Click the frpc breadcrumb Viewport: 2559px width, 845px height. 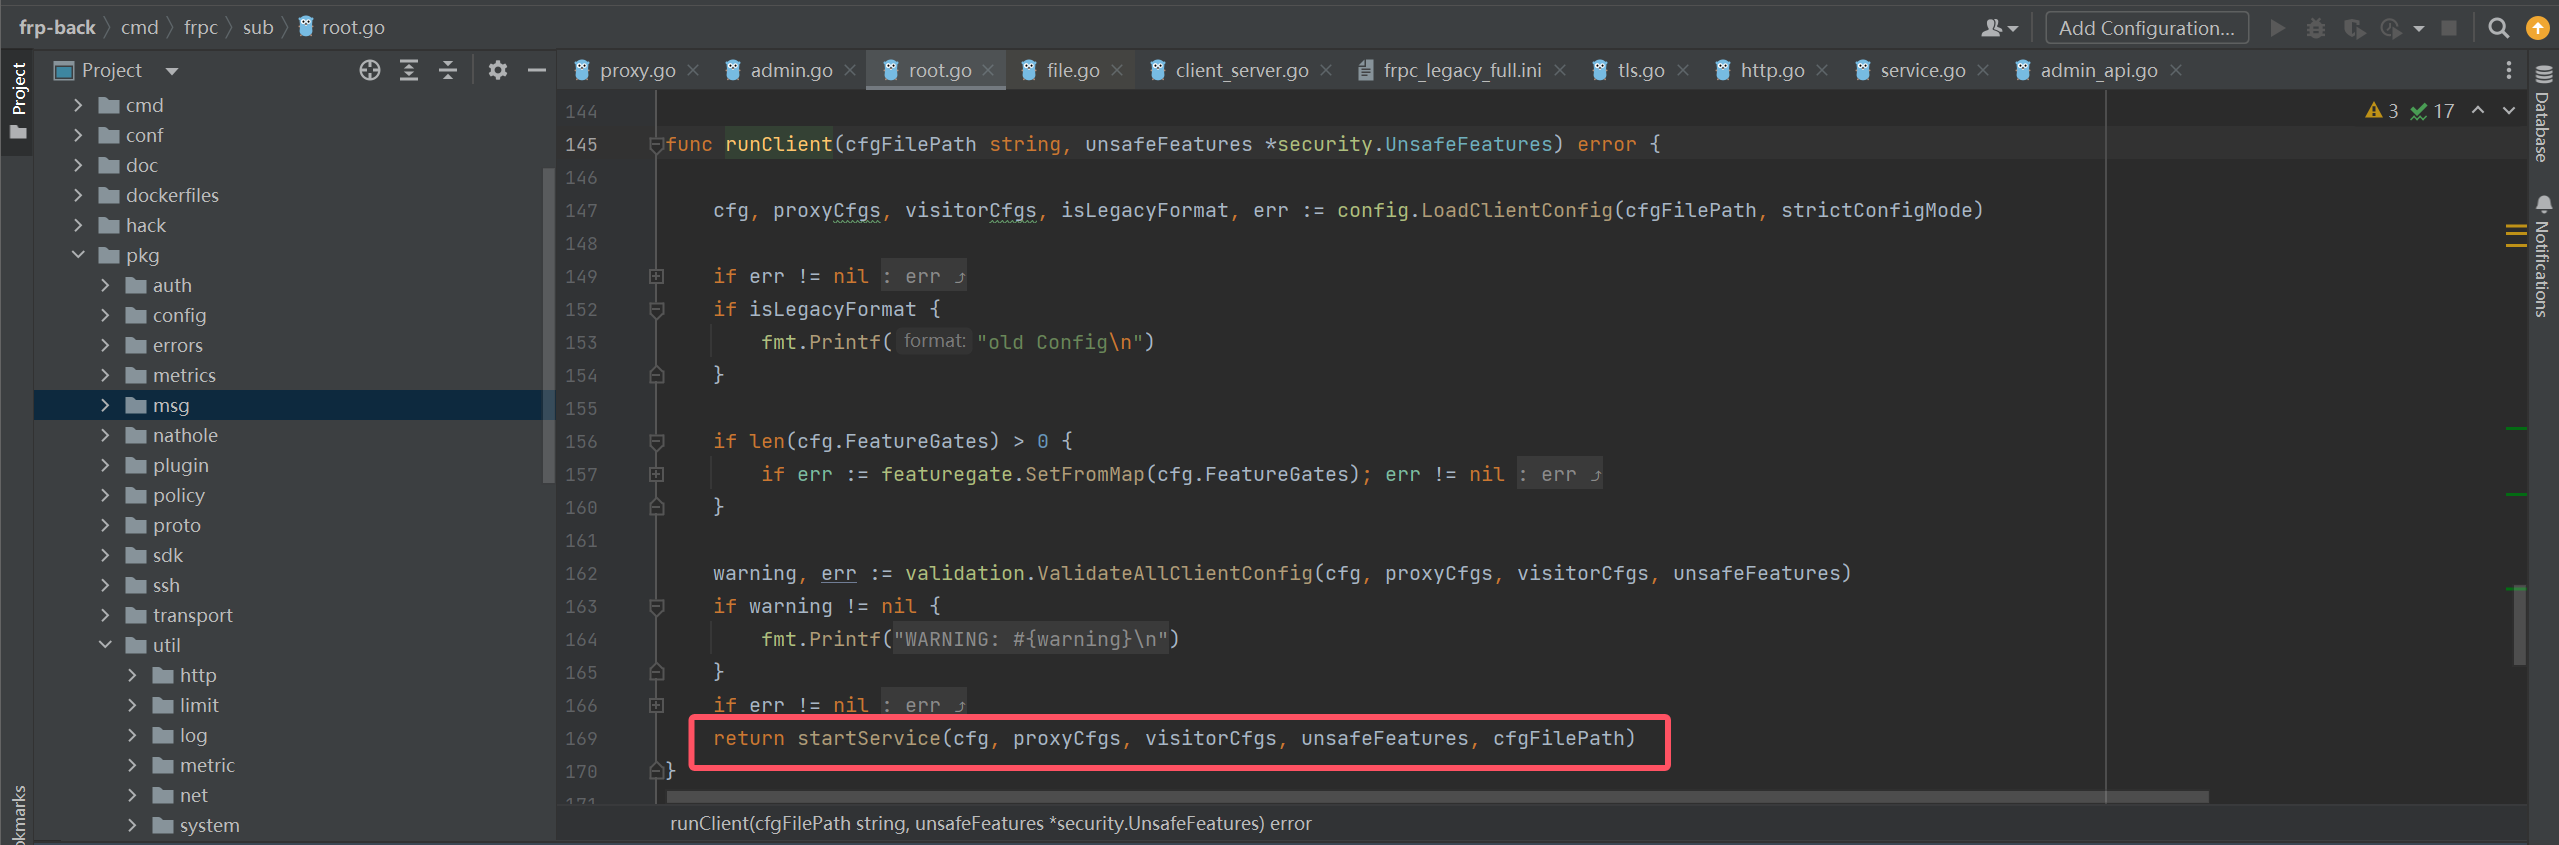pos(201,28)
